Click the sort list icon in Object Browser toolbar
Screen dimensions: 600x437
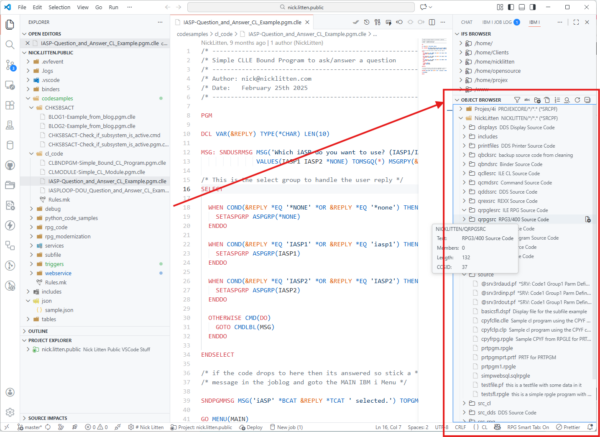[x=557, y=100]
